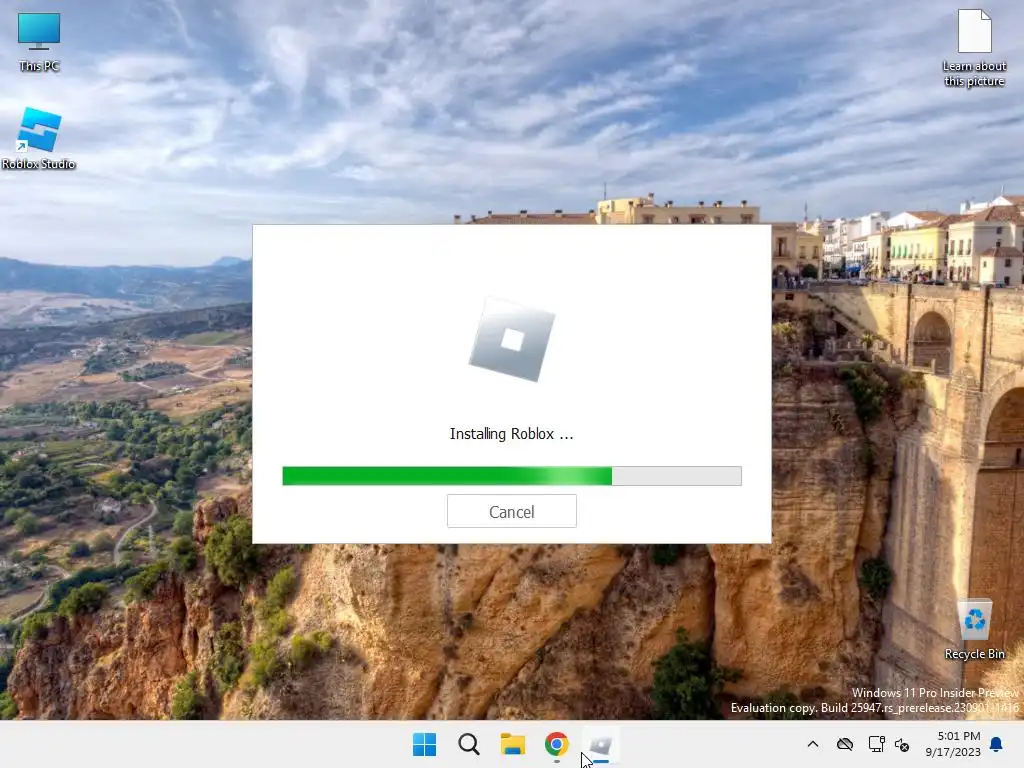Click the muted volume tray icon
This screenshot has width=1024, height=768.
[902, 744]
